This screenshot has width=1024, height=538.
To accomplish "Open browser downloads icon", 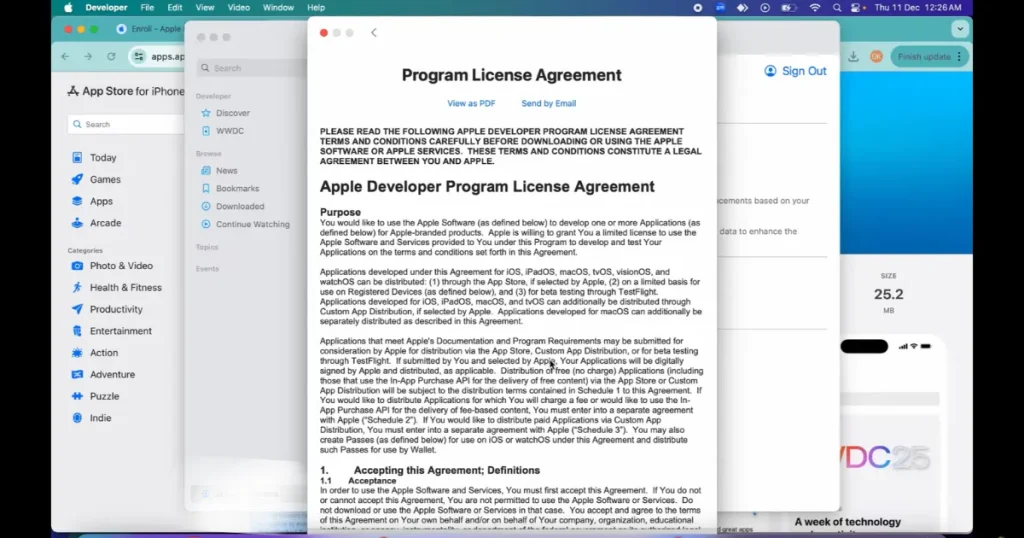I will coord(853,57).
